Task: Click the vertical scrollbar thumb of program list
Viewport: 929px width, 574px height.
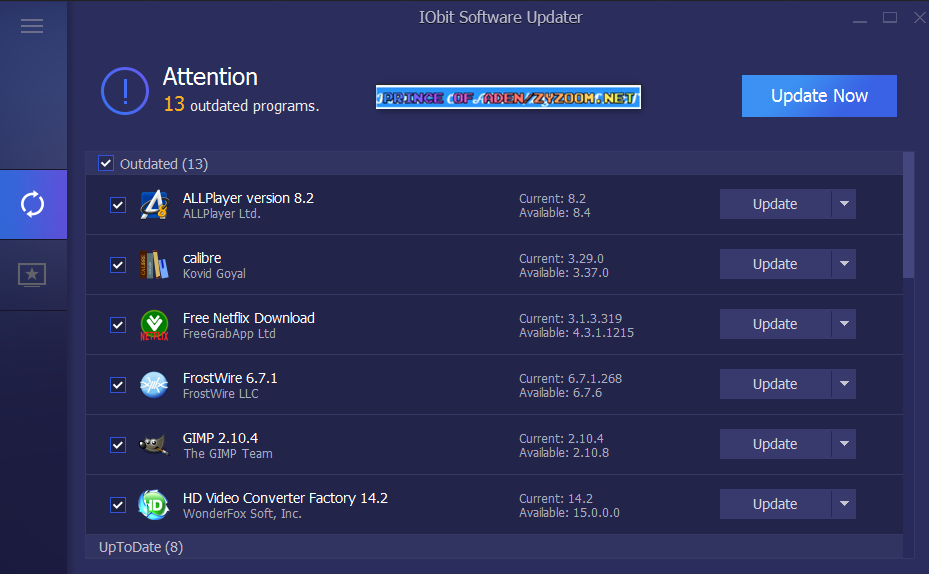Action: pos(909,214)
